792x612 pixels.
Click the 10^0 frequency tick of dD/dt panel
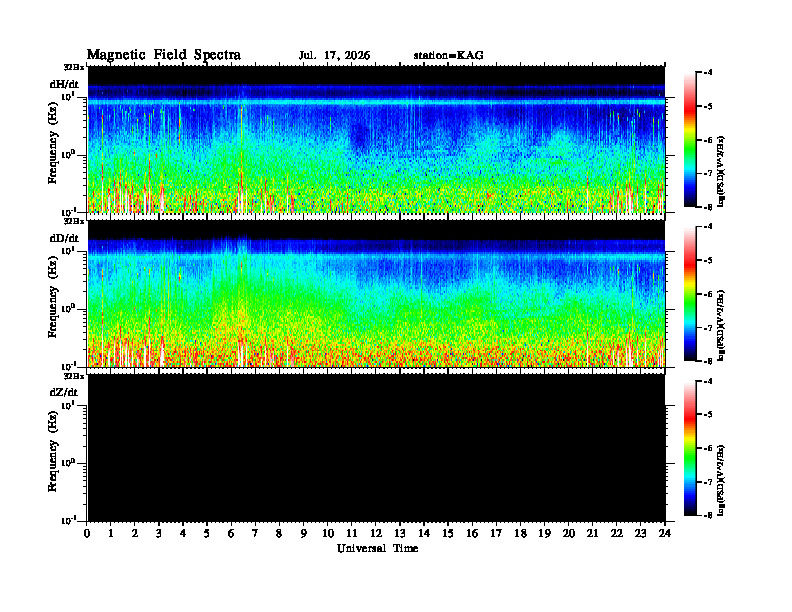68,309
